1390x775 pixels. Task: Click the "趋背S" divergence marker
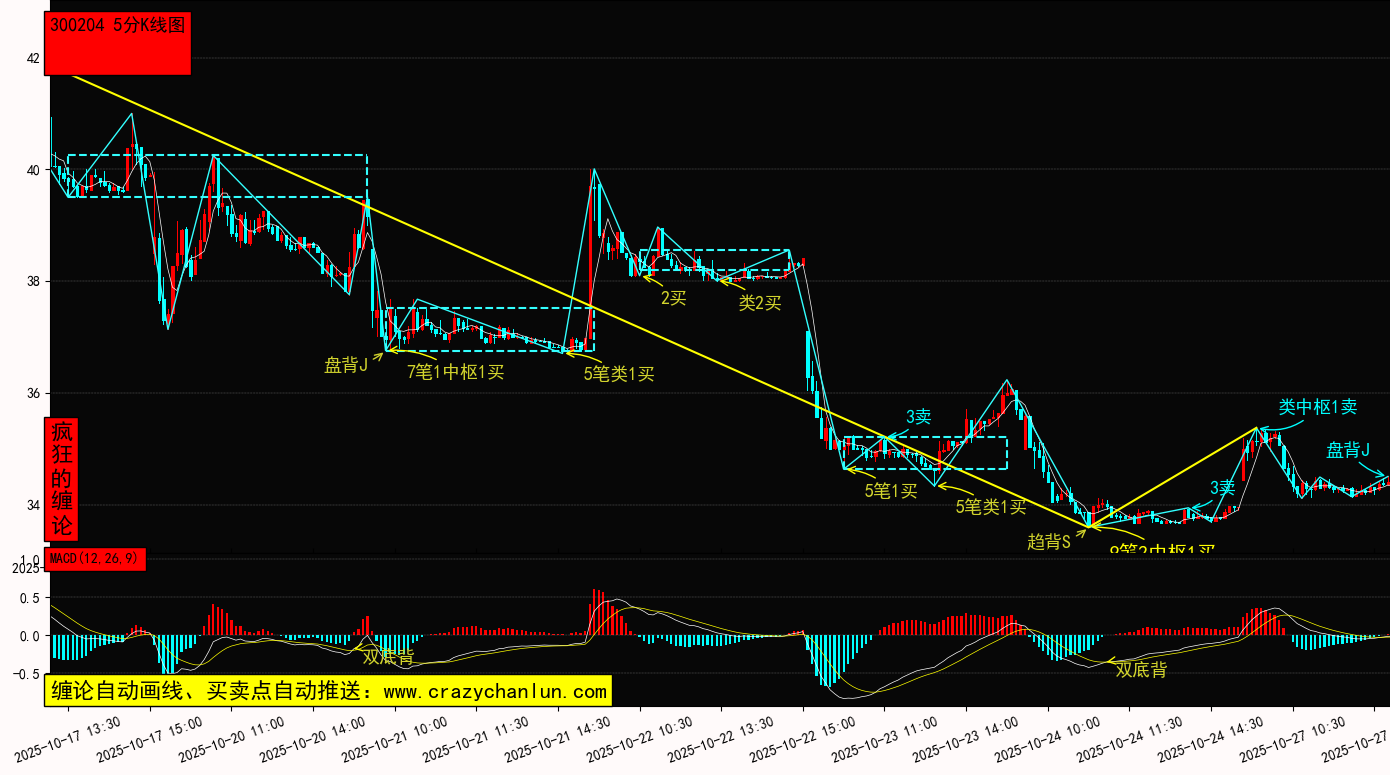(x=1049, y=542)
